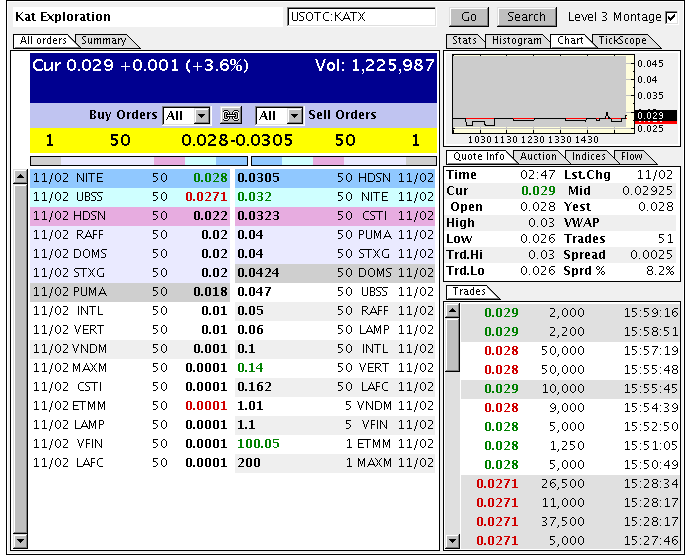Screen dimensions: 686x560
Task: Switch to the Flow tab
Action: point(632,157)
